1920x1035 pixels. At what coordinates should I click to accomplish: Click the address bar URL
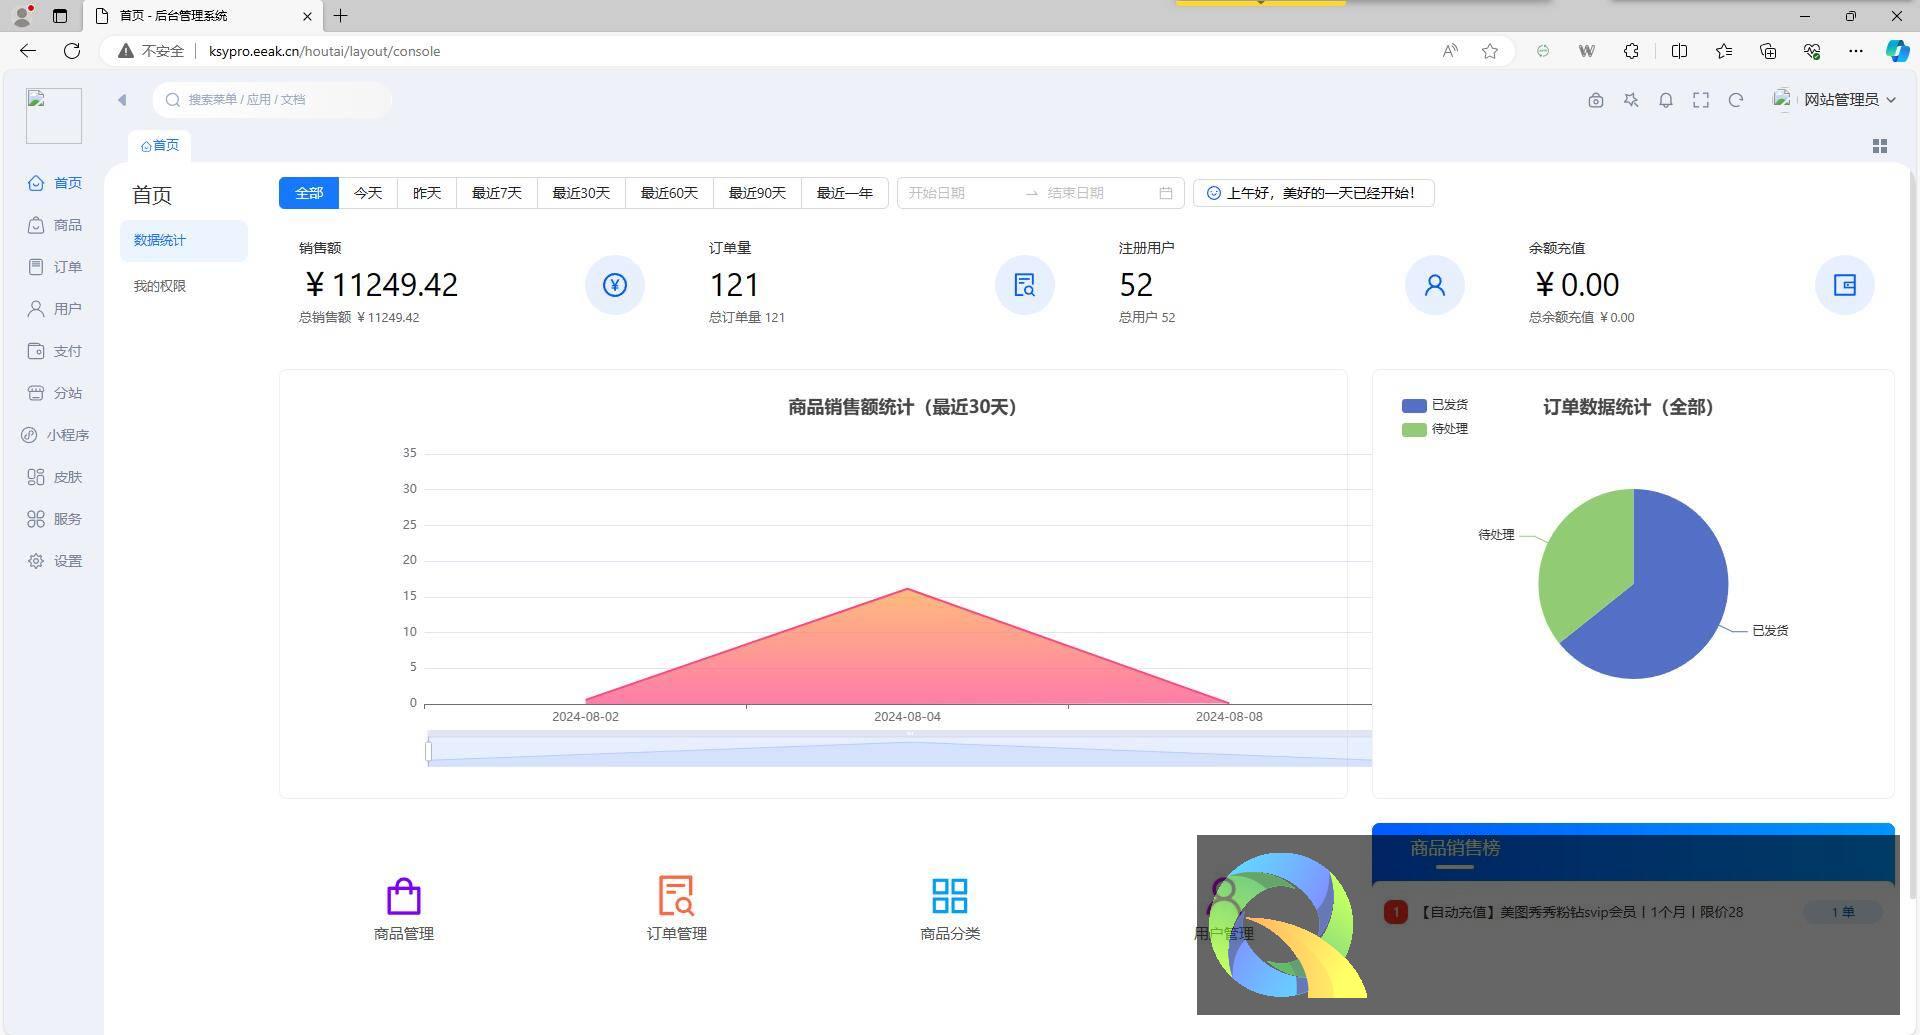(324, 51)
